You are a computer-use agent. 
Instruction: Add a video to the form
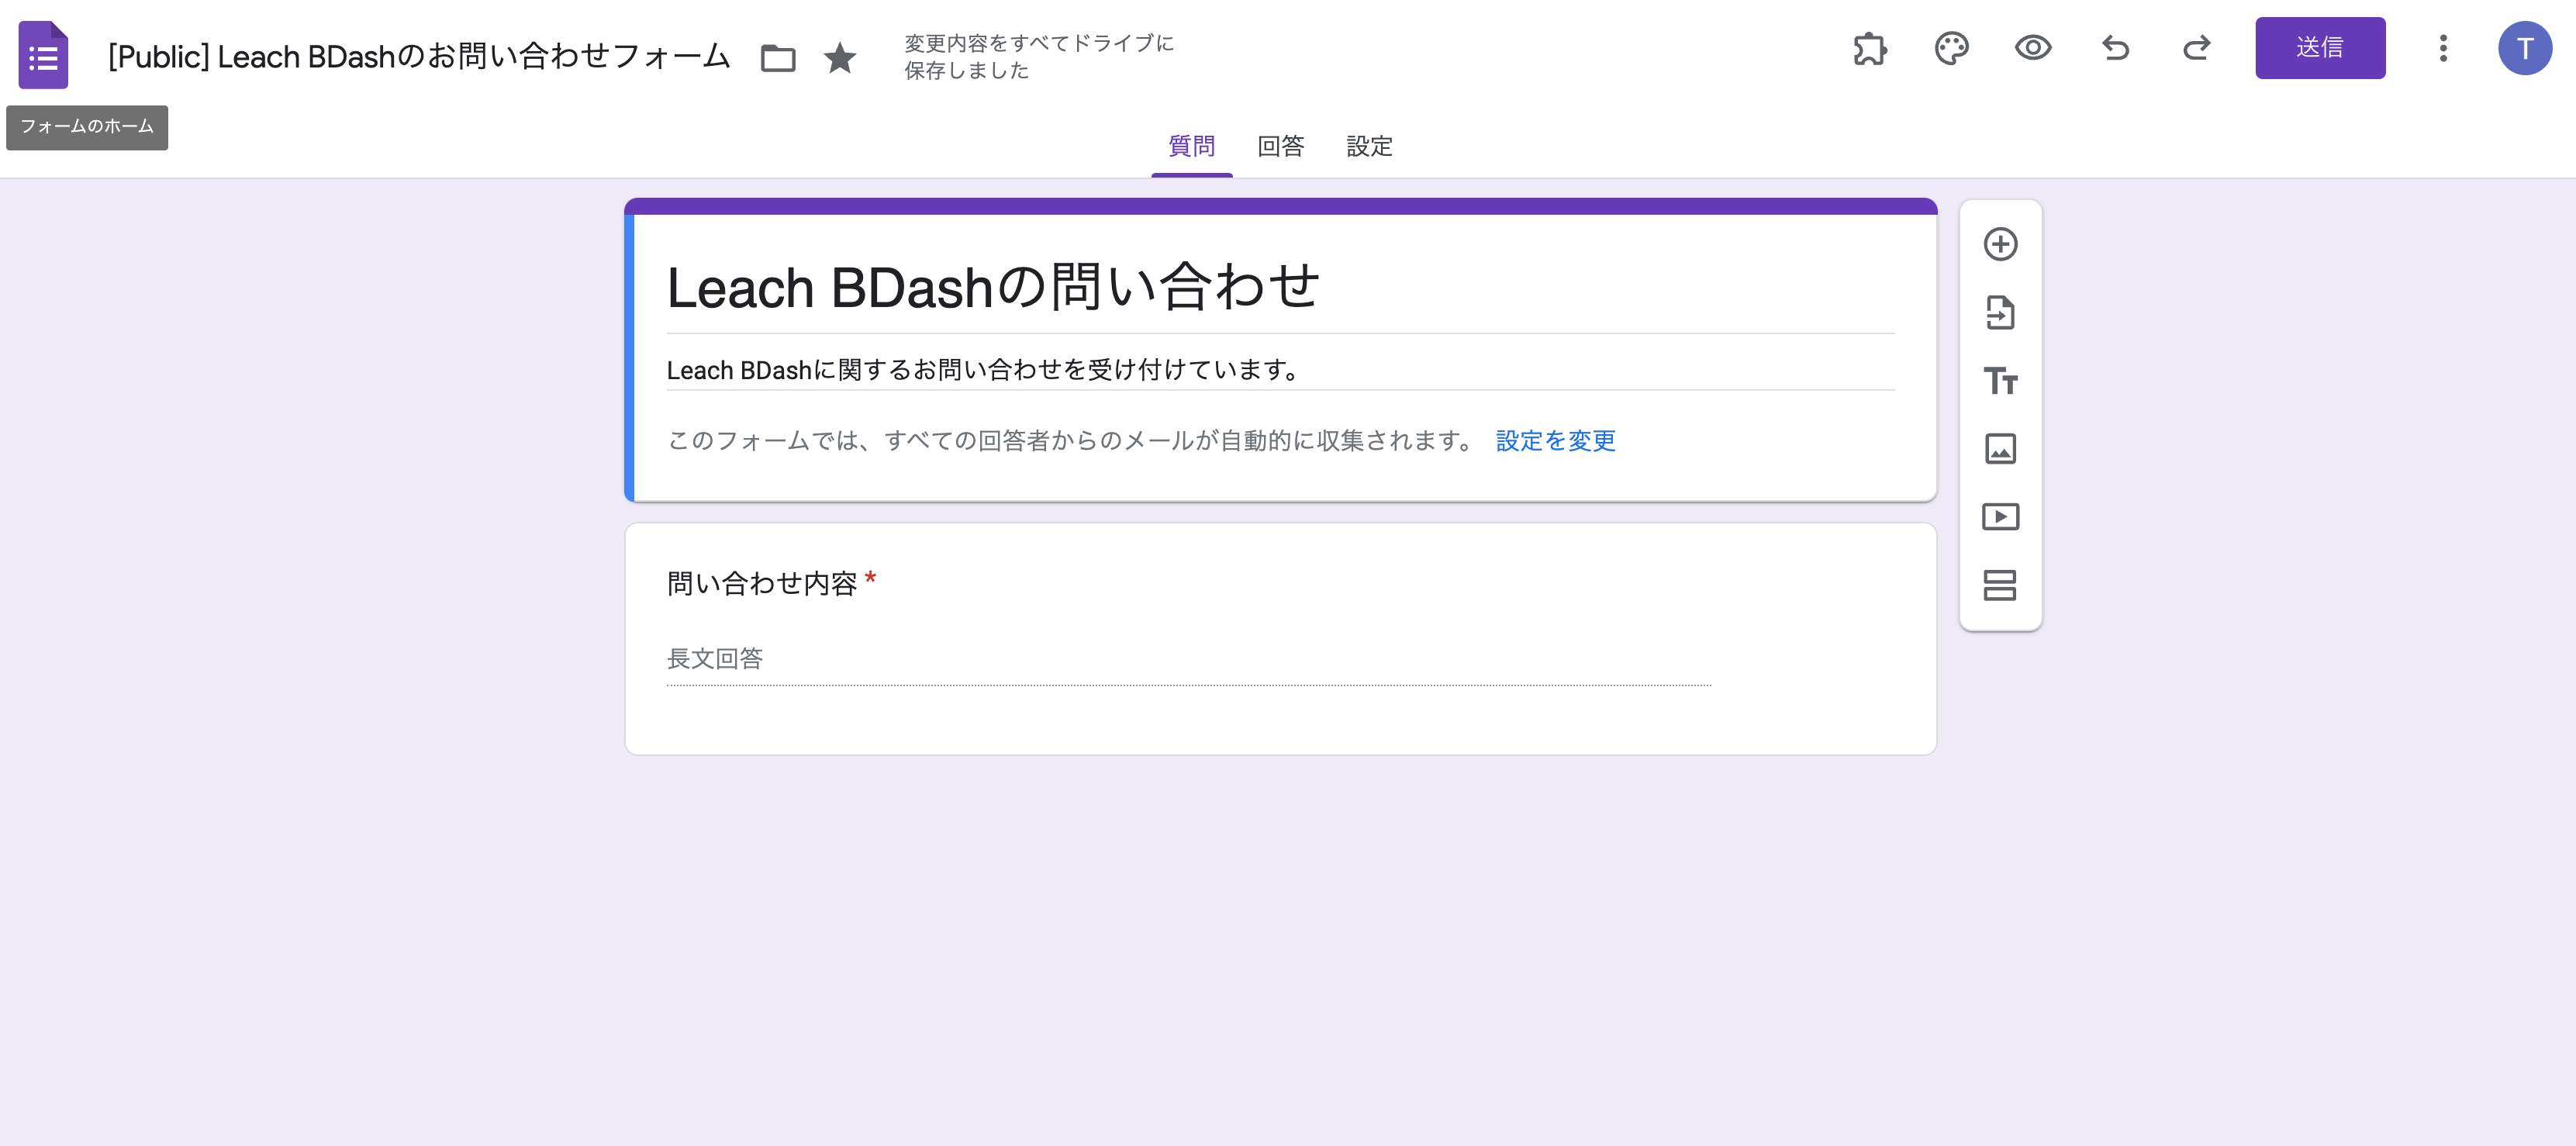coord(2000,517)
